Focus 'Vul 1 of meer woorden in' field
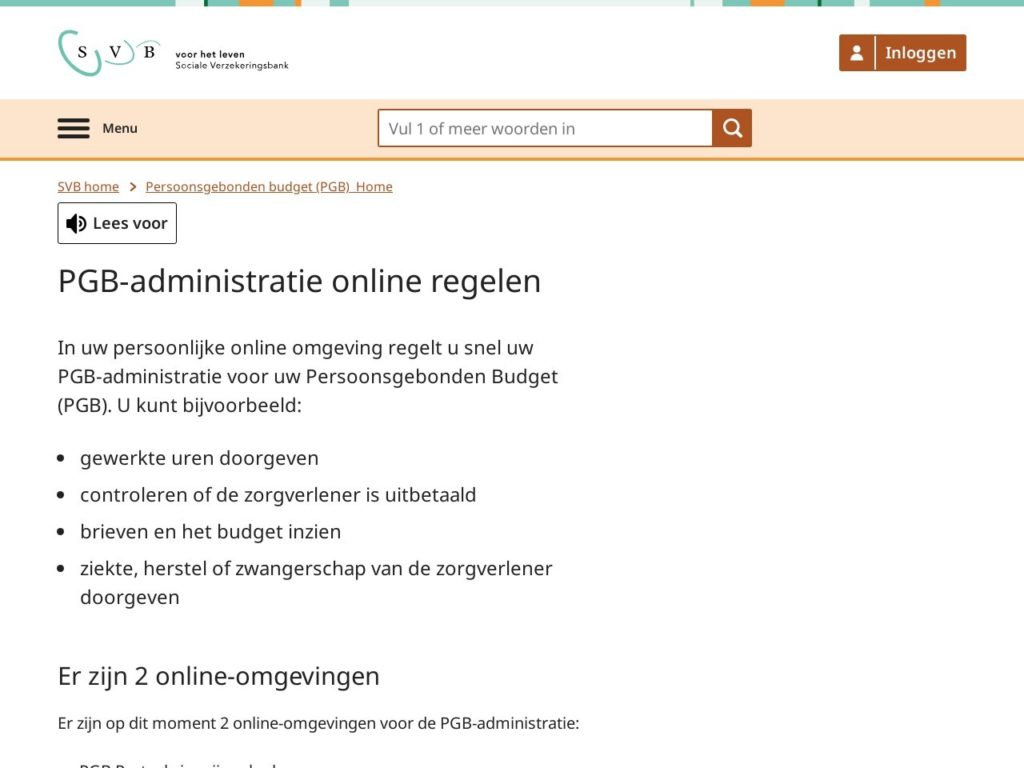 (x=545, y=127)
